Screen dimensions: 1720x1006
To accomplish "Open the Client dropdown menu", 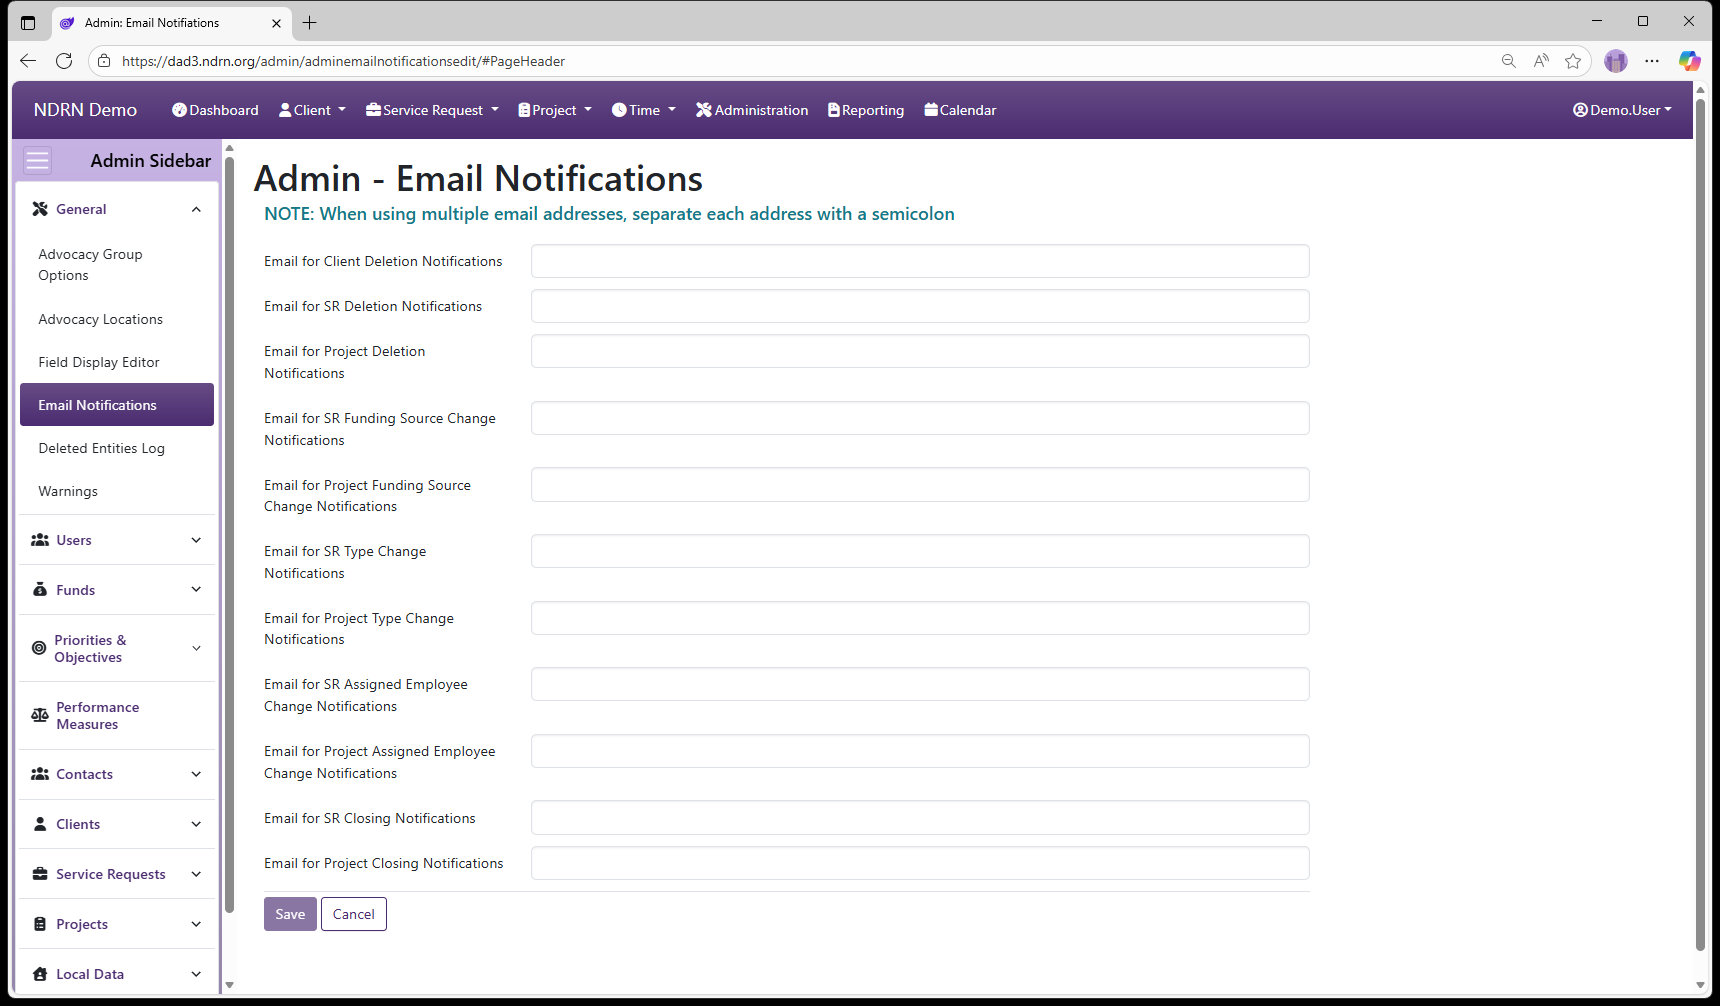I will 312,110.
